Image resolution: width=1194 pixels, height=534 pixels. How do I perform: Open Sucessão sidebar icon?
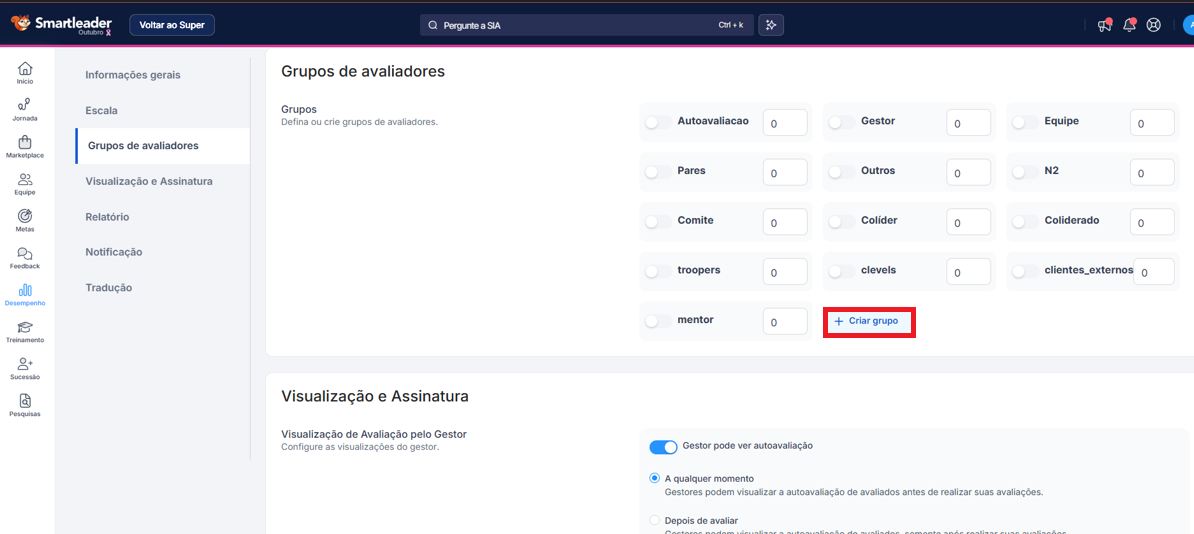click(x=25, y=368)
